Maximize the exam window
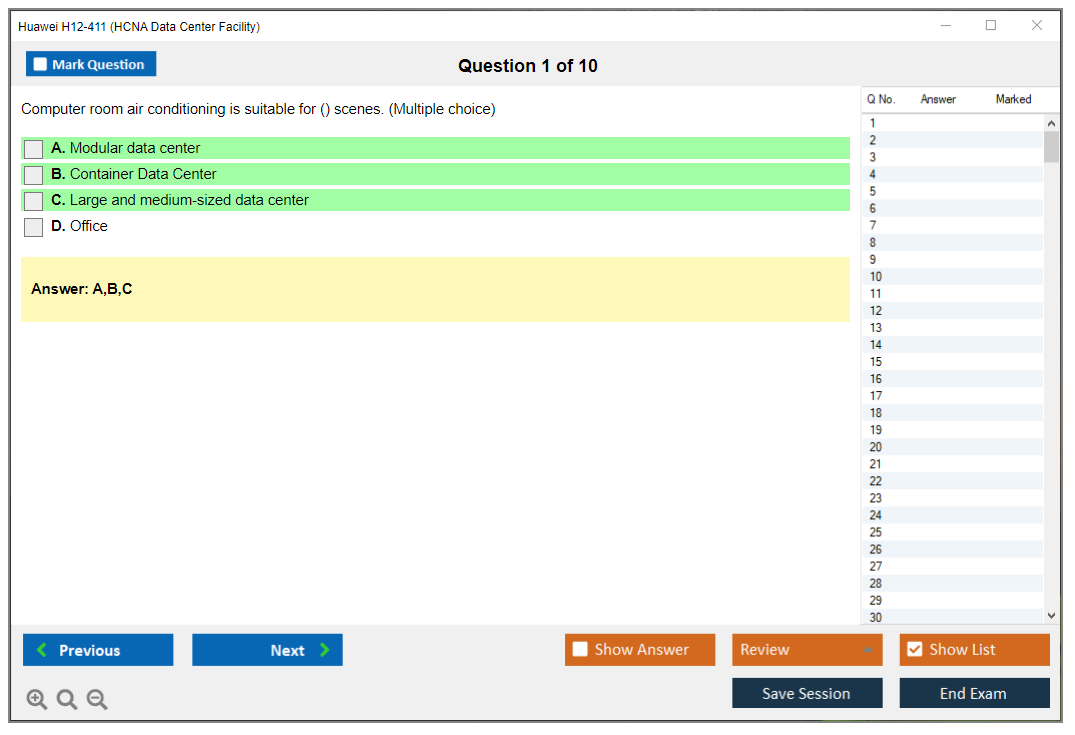 [x=991, y=26]
